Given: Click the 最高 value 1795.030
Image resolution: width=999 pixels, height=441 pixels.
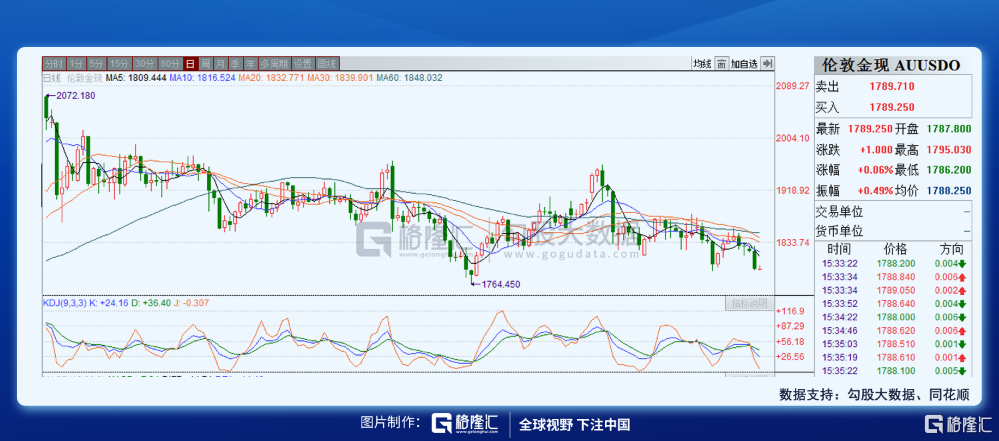Looking at the screenshot, I should click(948, 150).
